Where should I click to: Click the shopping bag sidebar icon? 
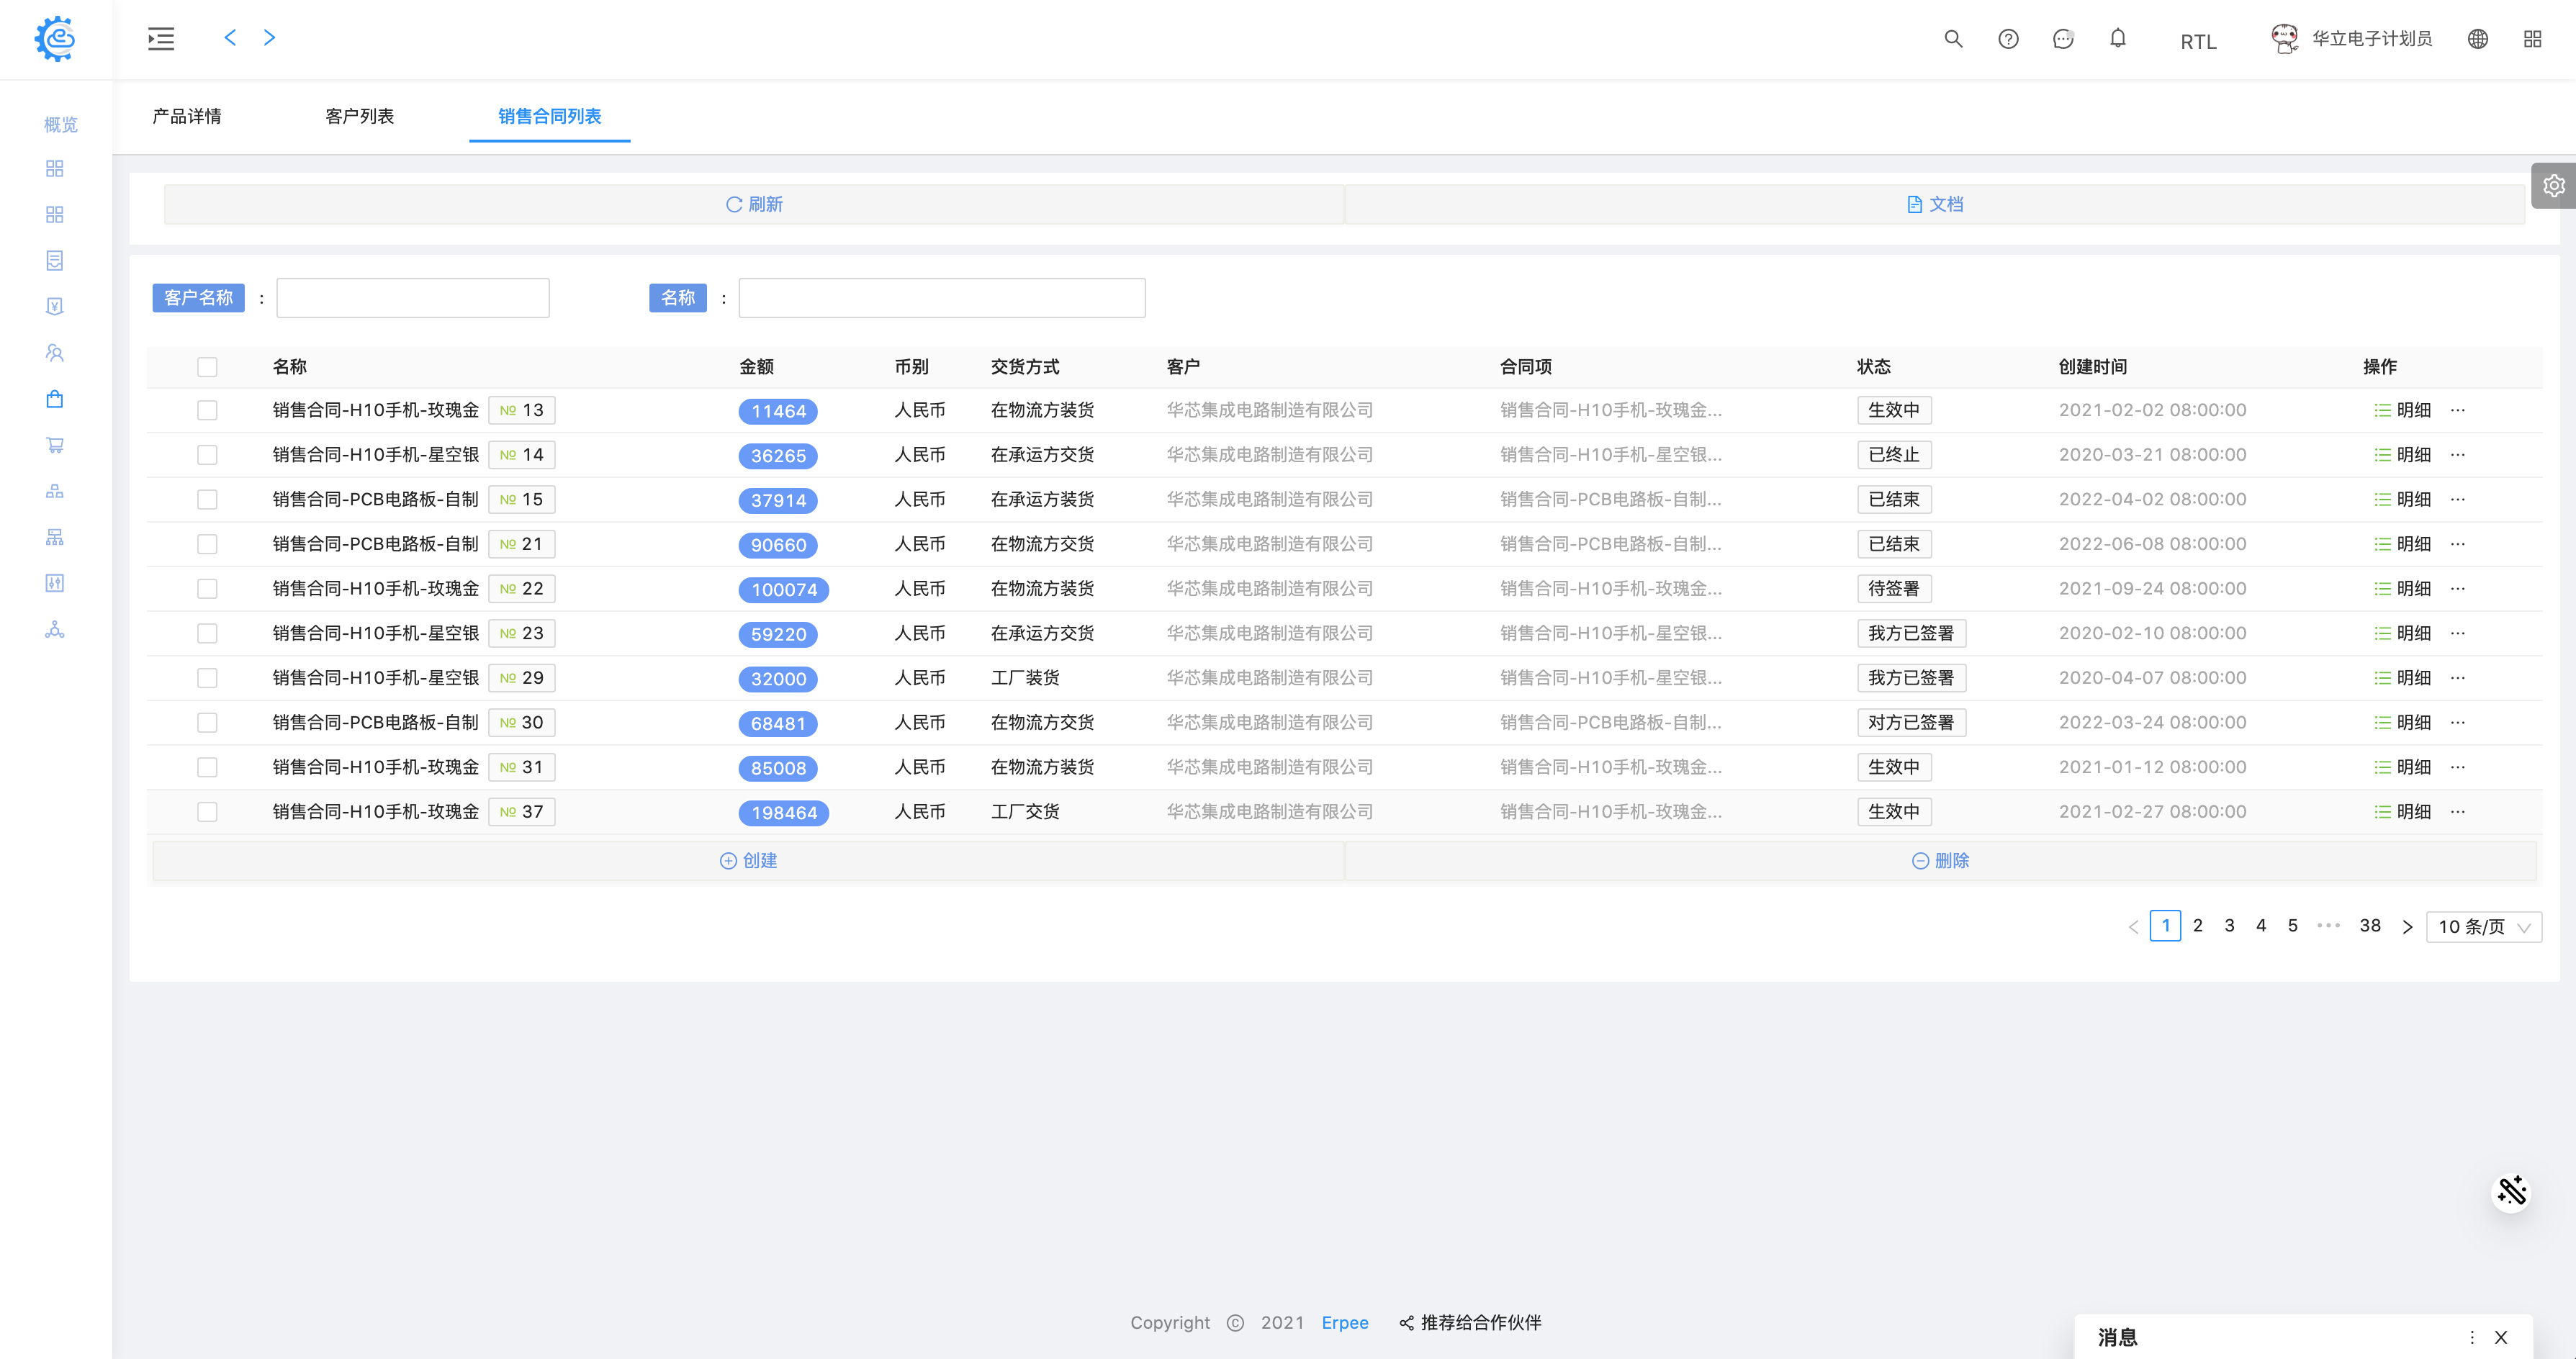pos(55,399)
